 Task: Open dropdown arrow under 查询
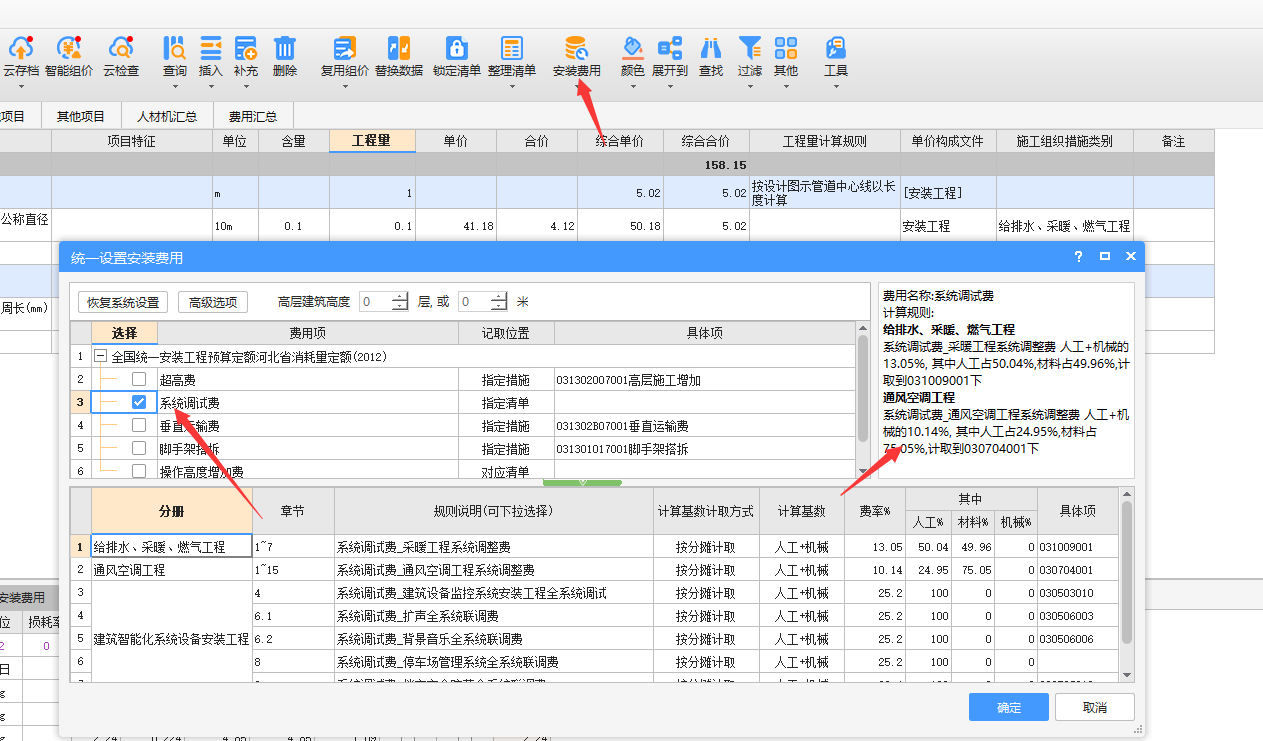click(174, 86)
